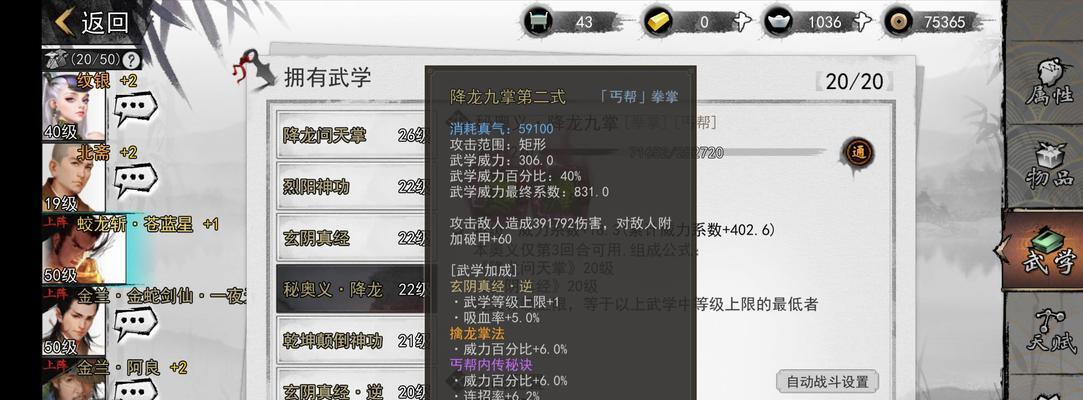This screenshot has height=400, width=1083.
Task: Tap the cauldron resource icon showing 43
Action: tap(539, 22)
